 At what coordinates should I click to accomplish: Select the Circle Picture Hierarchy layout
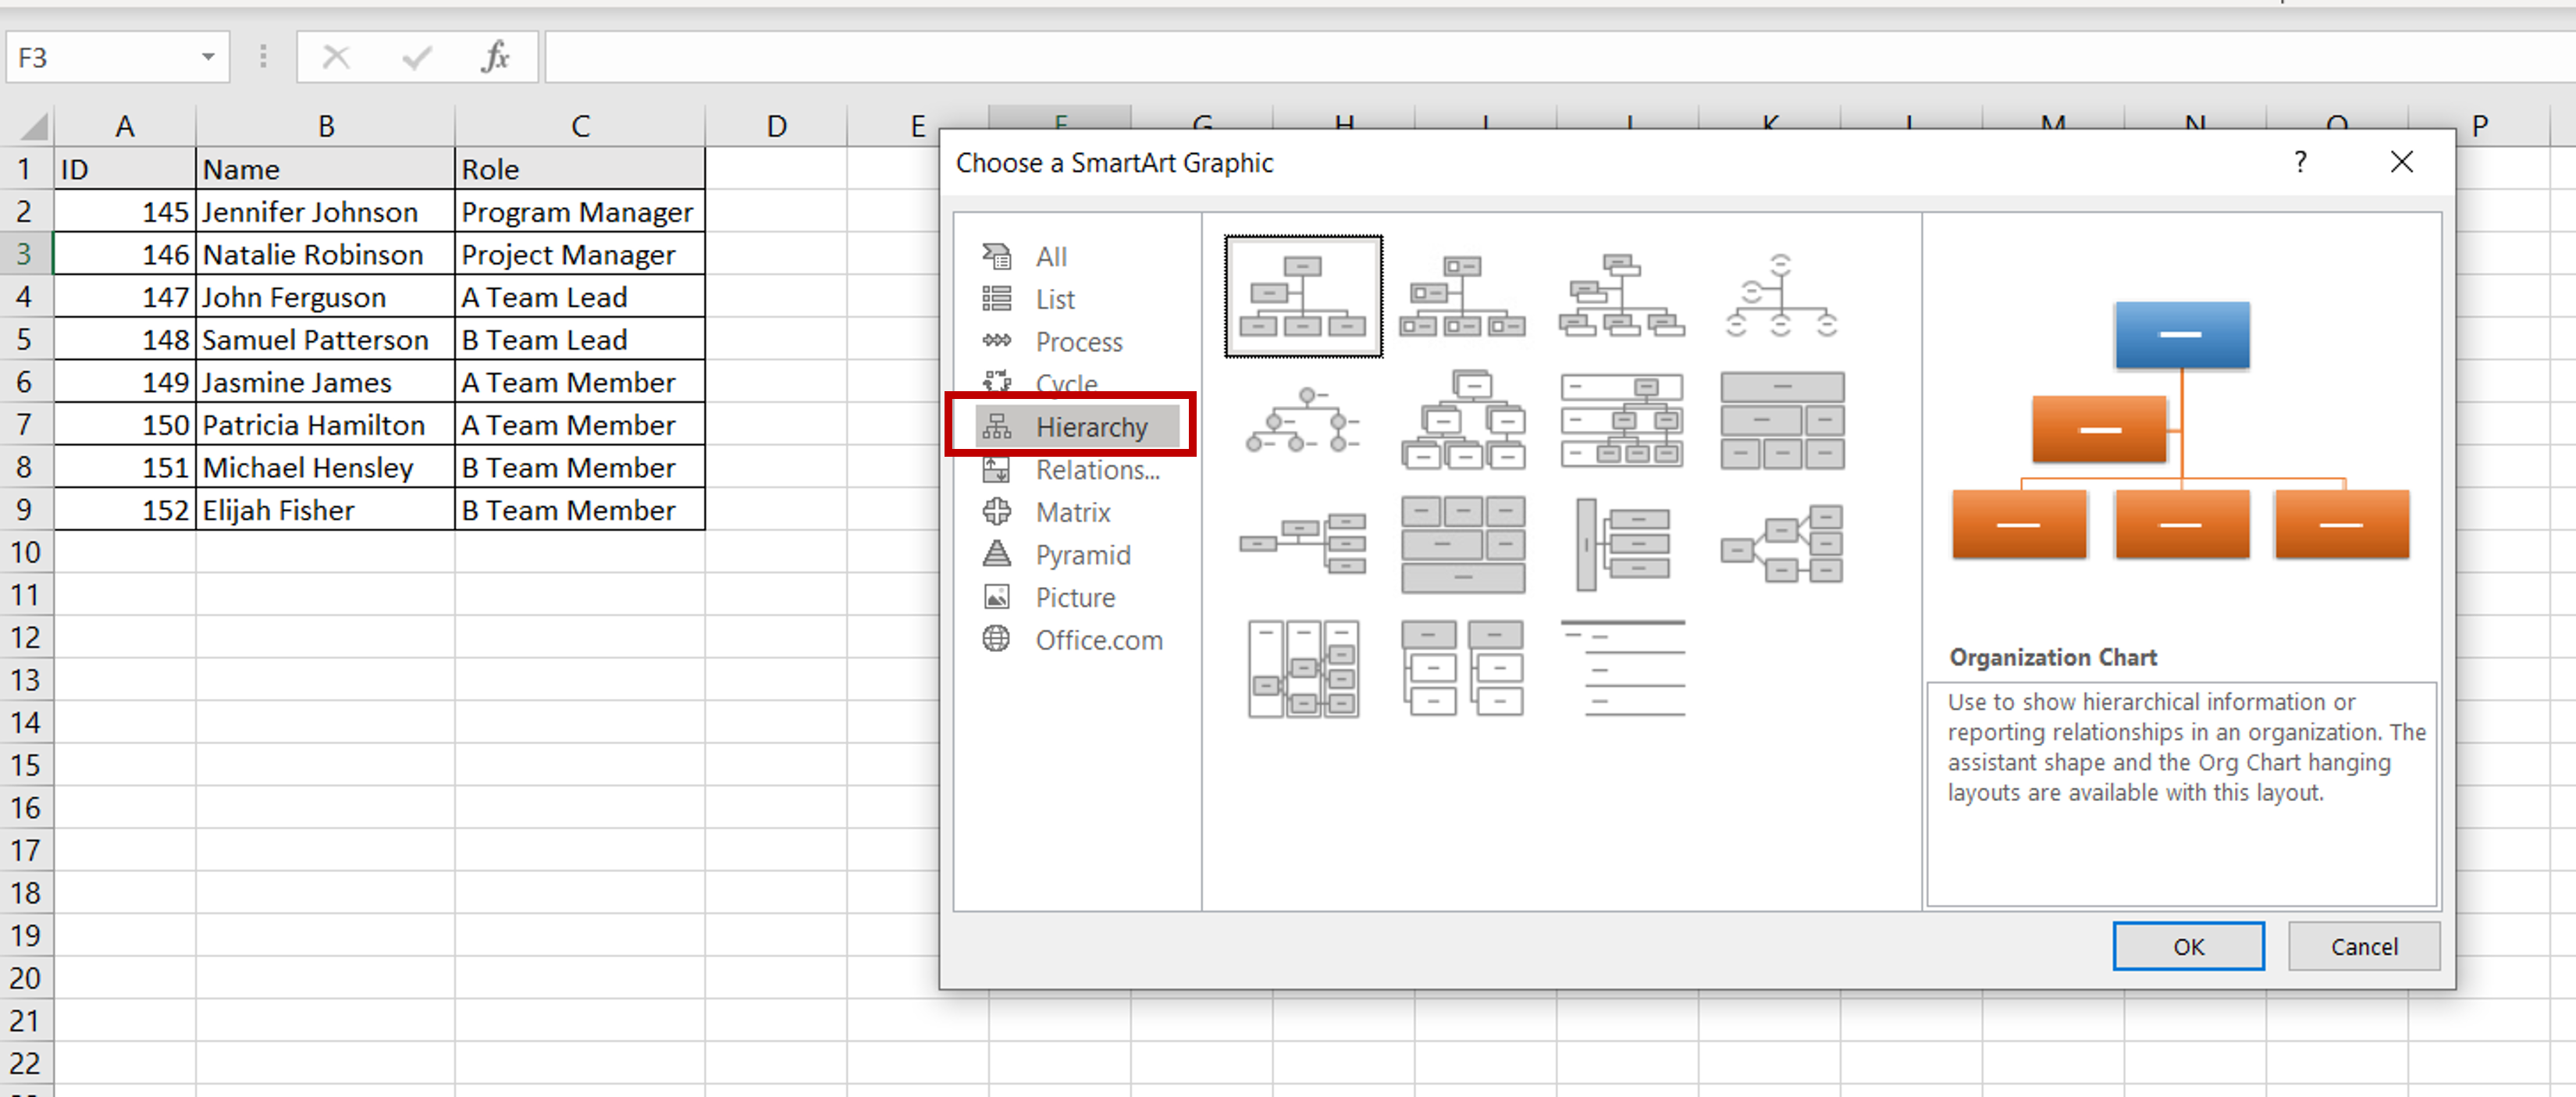[x=1303, y=420]
